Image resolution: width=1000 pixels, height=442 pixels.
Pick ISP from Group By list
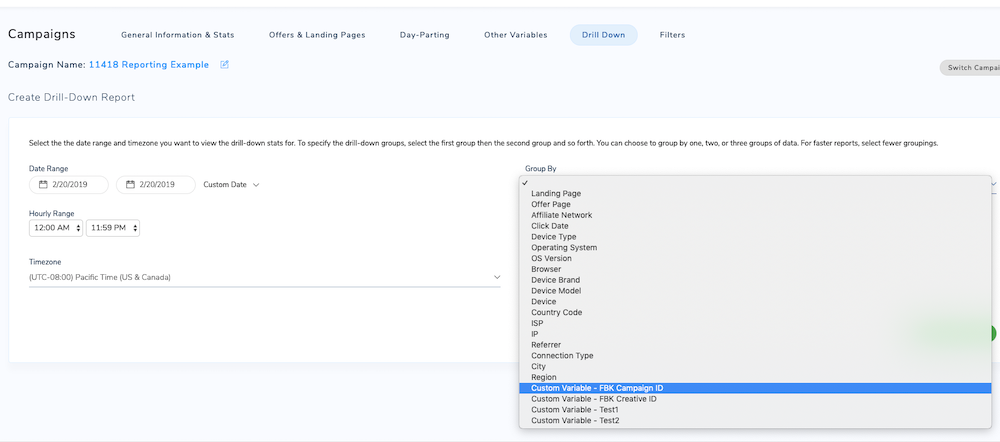coord(755,323)
